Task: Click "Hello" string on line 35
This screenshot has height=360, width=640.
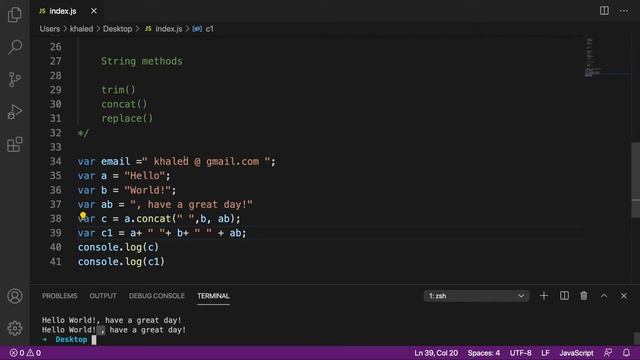Action: 144,176
